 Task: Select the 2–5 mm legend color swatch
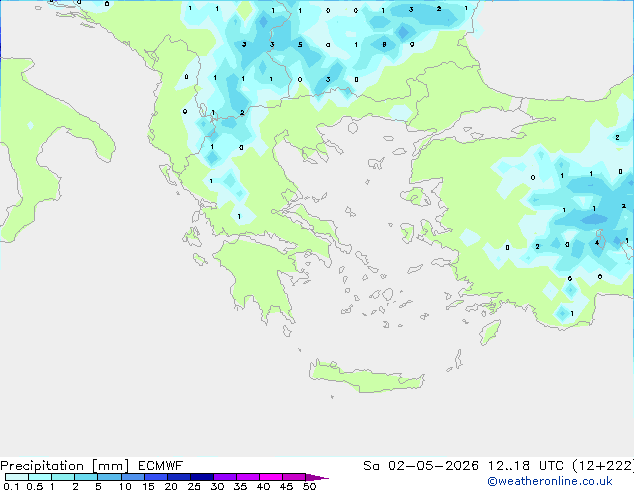point(86,477)
